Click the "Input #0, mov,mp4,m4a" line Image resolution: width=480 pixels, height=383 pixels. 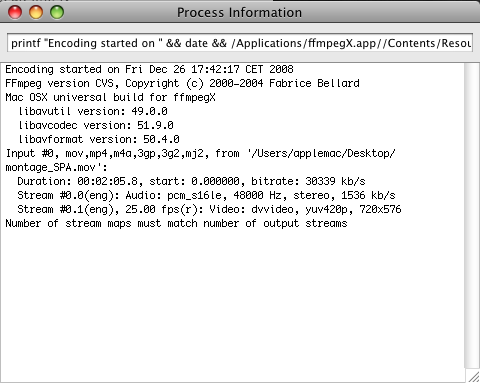[200, 153]
